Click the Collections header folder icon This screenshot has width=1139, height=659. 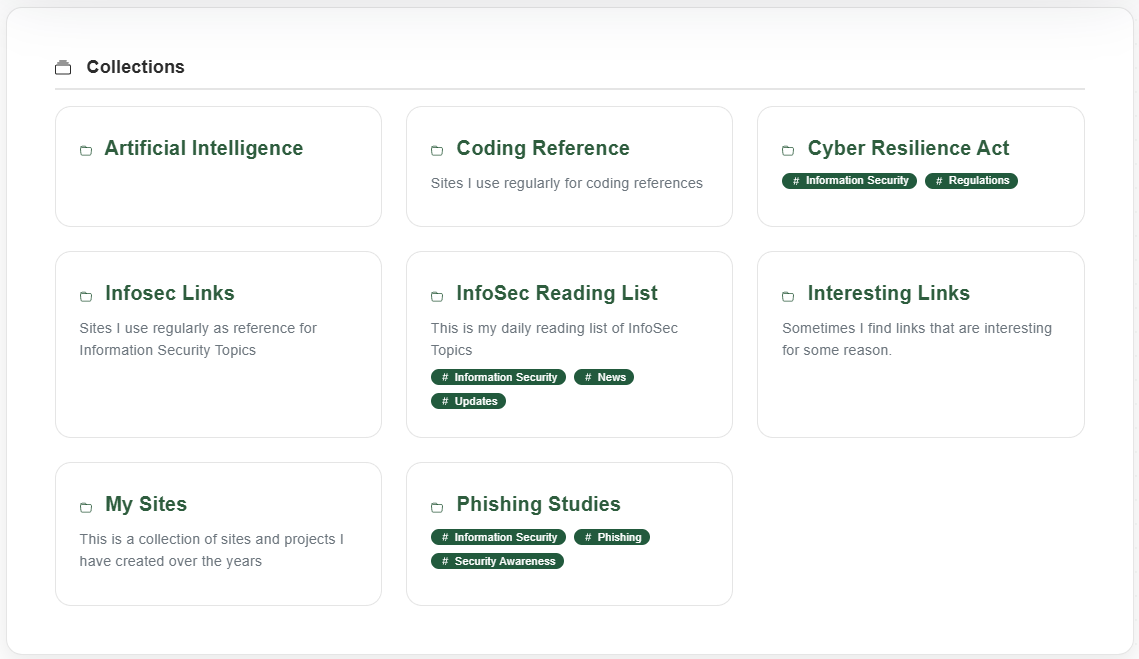[63, 67]
